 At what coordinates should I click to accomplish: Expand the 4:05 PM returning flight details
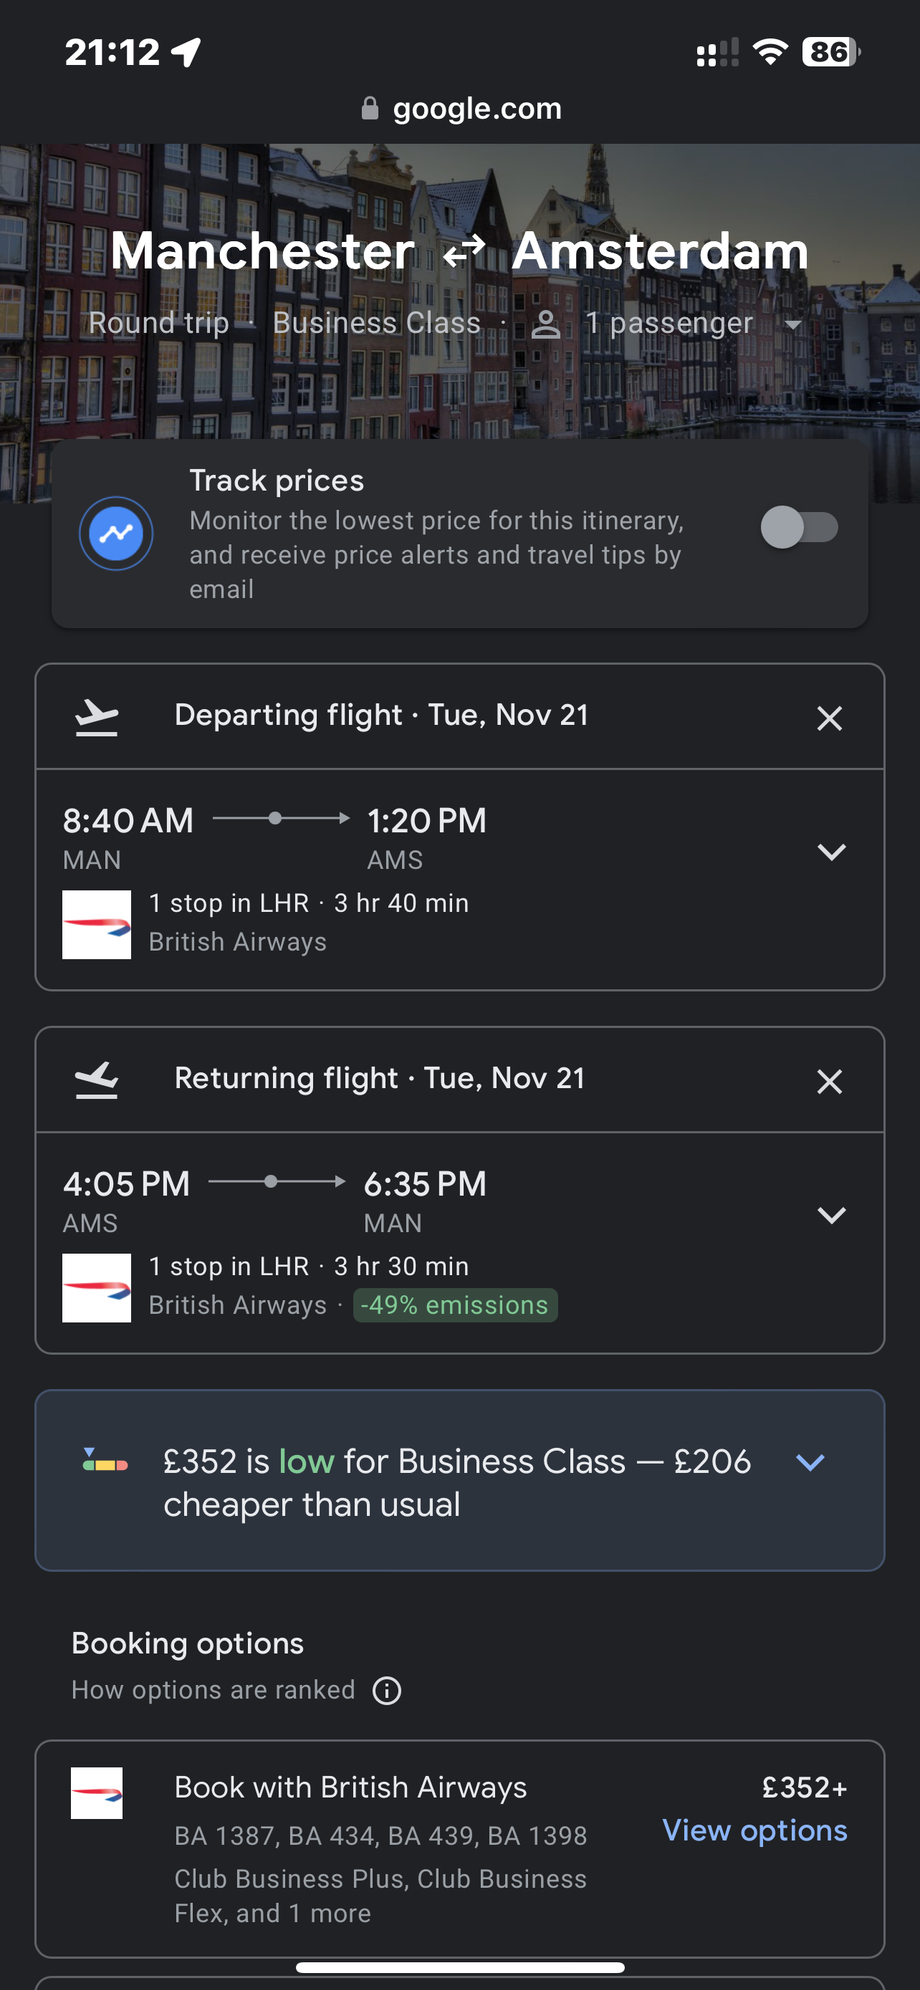point(831,1215)
